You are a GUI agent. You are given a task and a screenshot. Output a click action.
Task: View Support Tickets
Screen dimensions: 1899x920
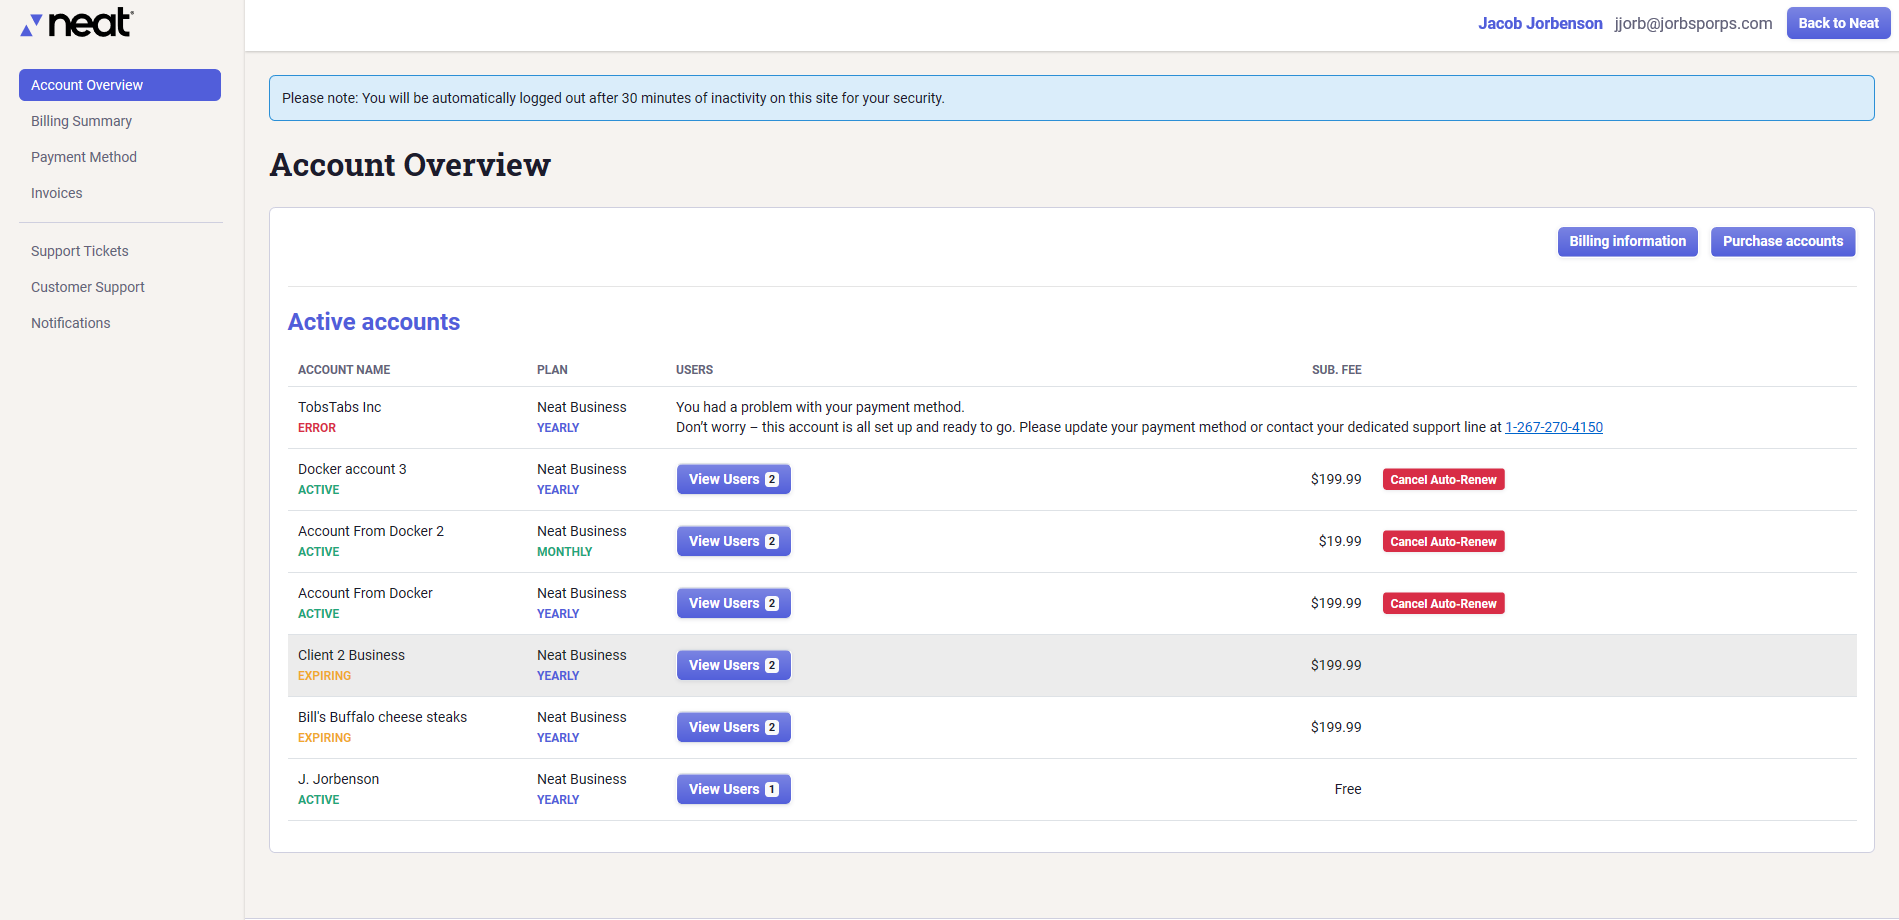click(x=79, y=251)
